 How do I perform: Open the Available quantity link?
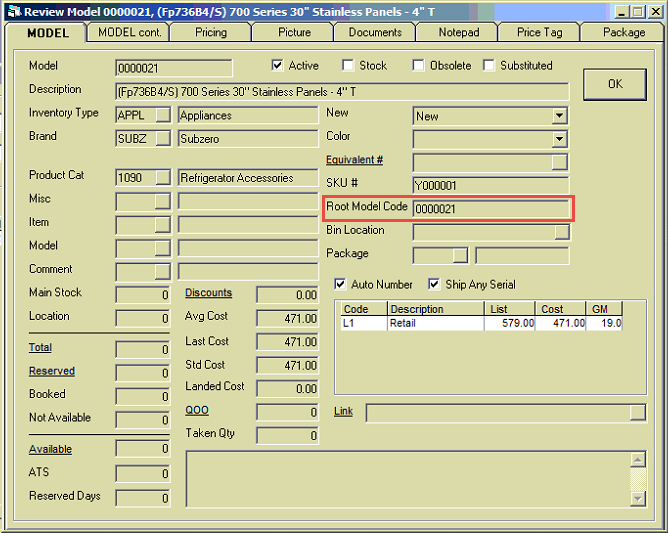coord(50,449)
